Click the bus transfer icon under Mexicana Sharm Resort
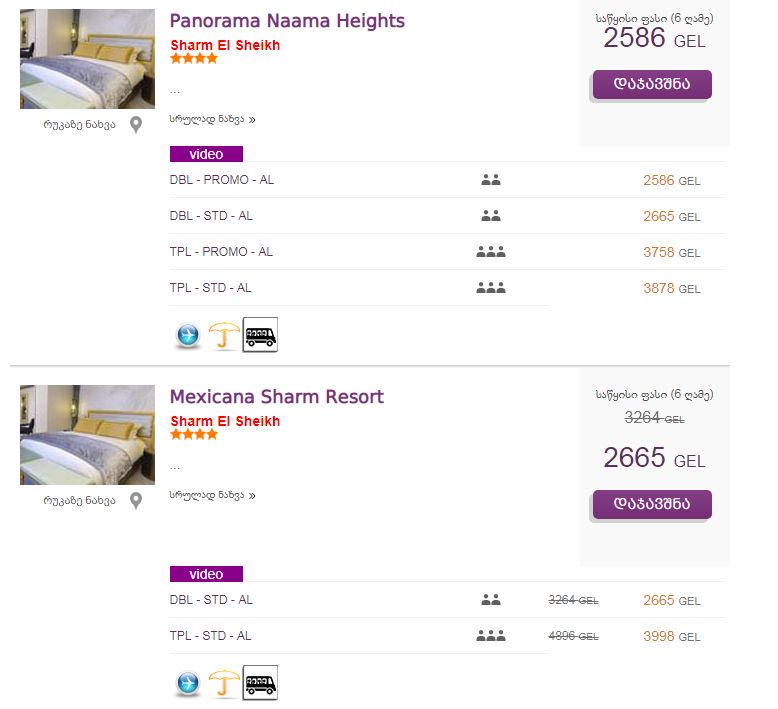 tap(260, 683)
